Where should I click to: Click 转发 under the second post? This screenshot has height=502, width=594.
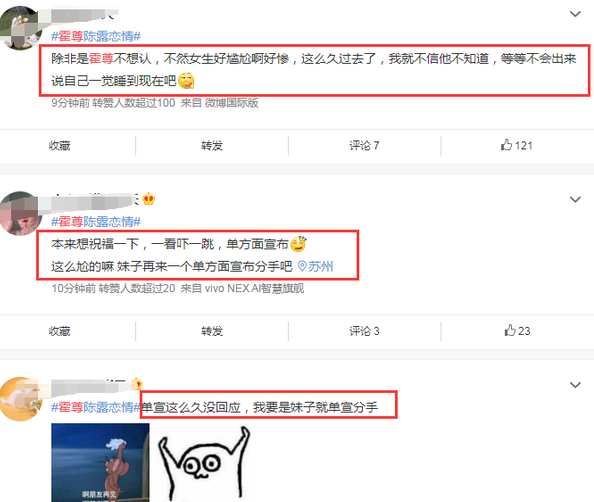coord(212,331)
